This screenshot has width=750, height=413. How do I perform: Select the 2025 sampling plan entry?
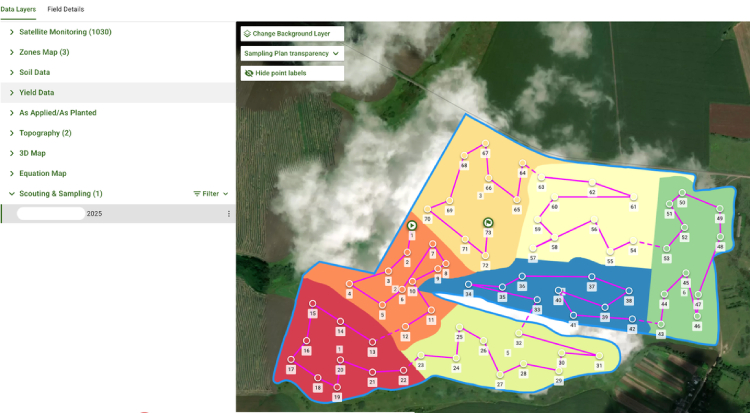click(94, 214)
